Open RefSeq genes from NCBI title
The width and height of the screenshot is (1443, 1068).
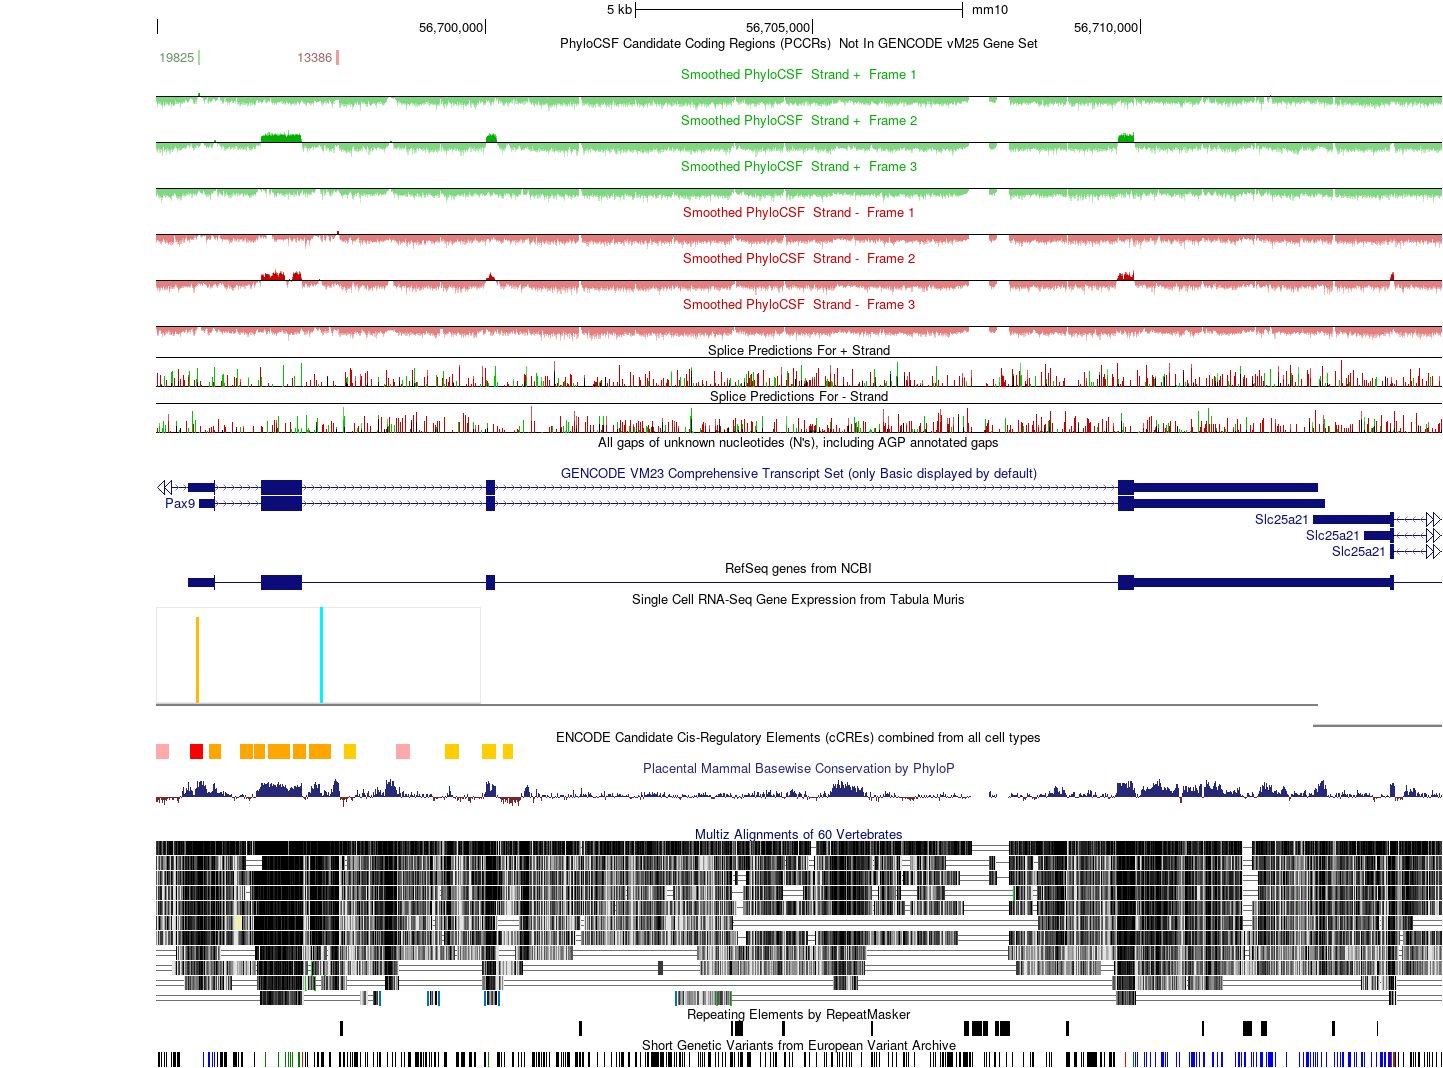click(x=798, y=568)
